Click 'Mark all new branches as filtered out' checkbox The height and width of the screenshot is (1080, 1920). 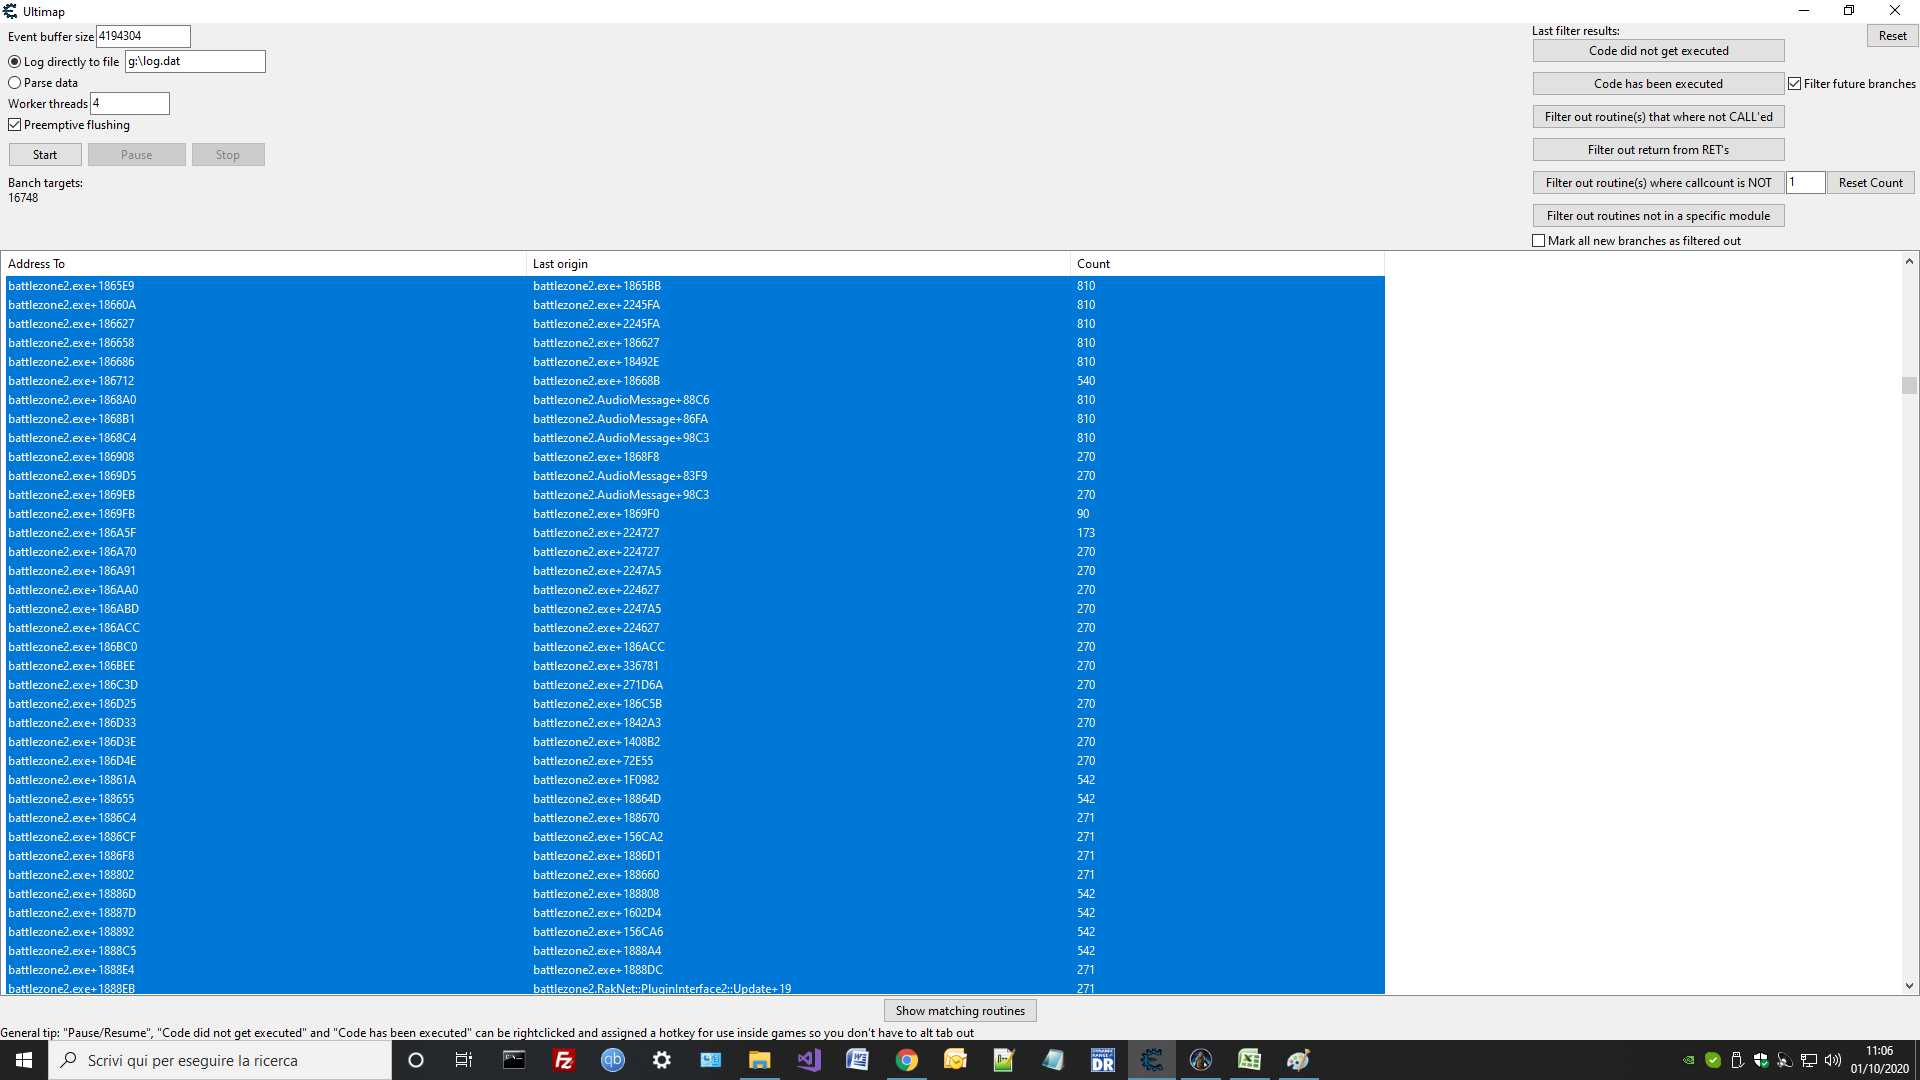(x=1540, y=241)
